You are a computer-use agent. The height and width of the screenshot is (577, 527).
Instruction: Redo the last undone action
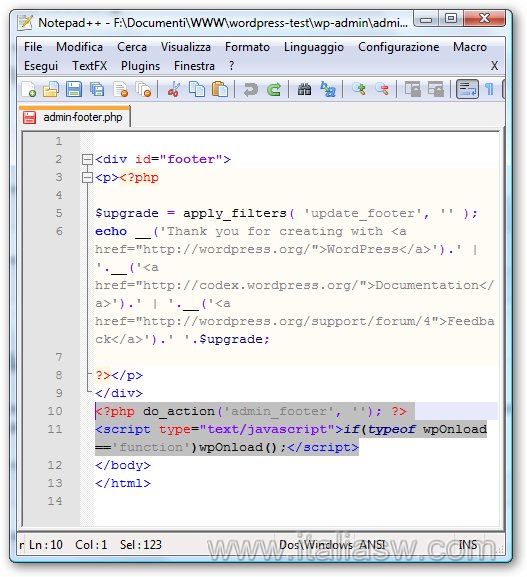coord(274,89)
